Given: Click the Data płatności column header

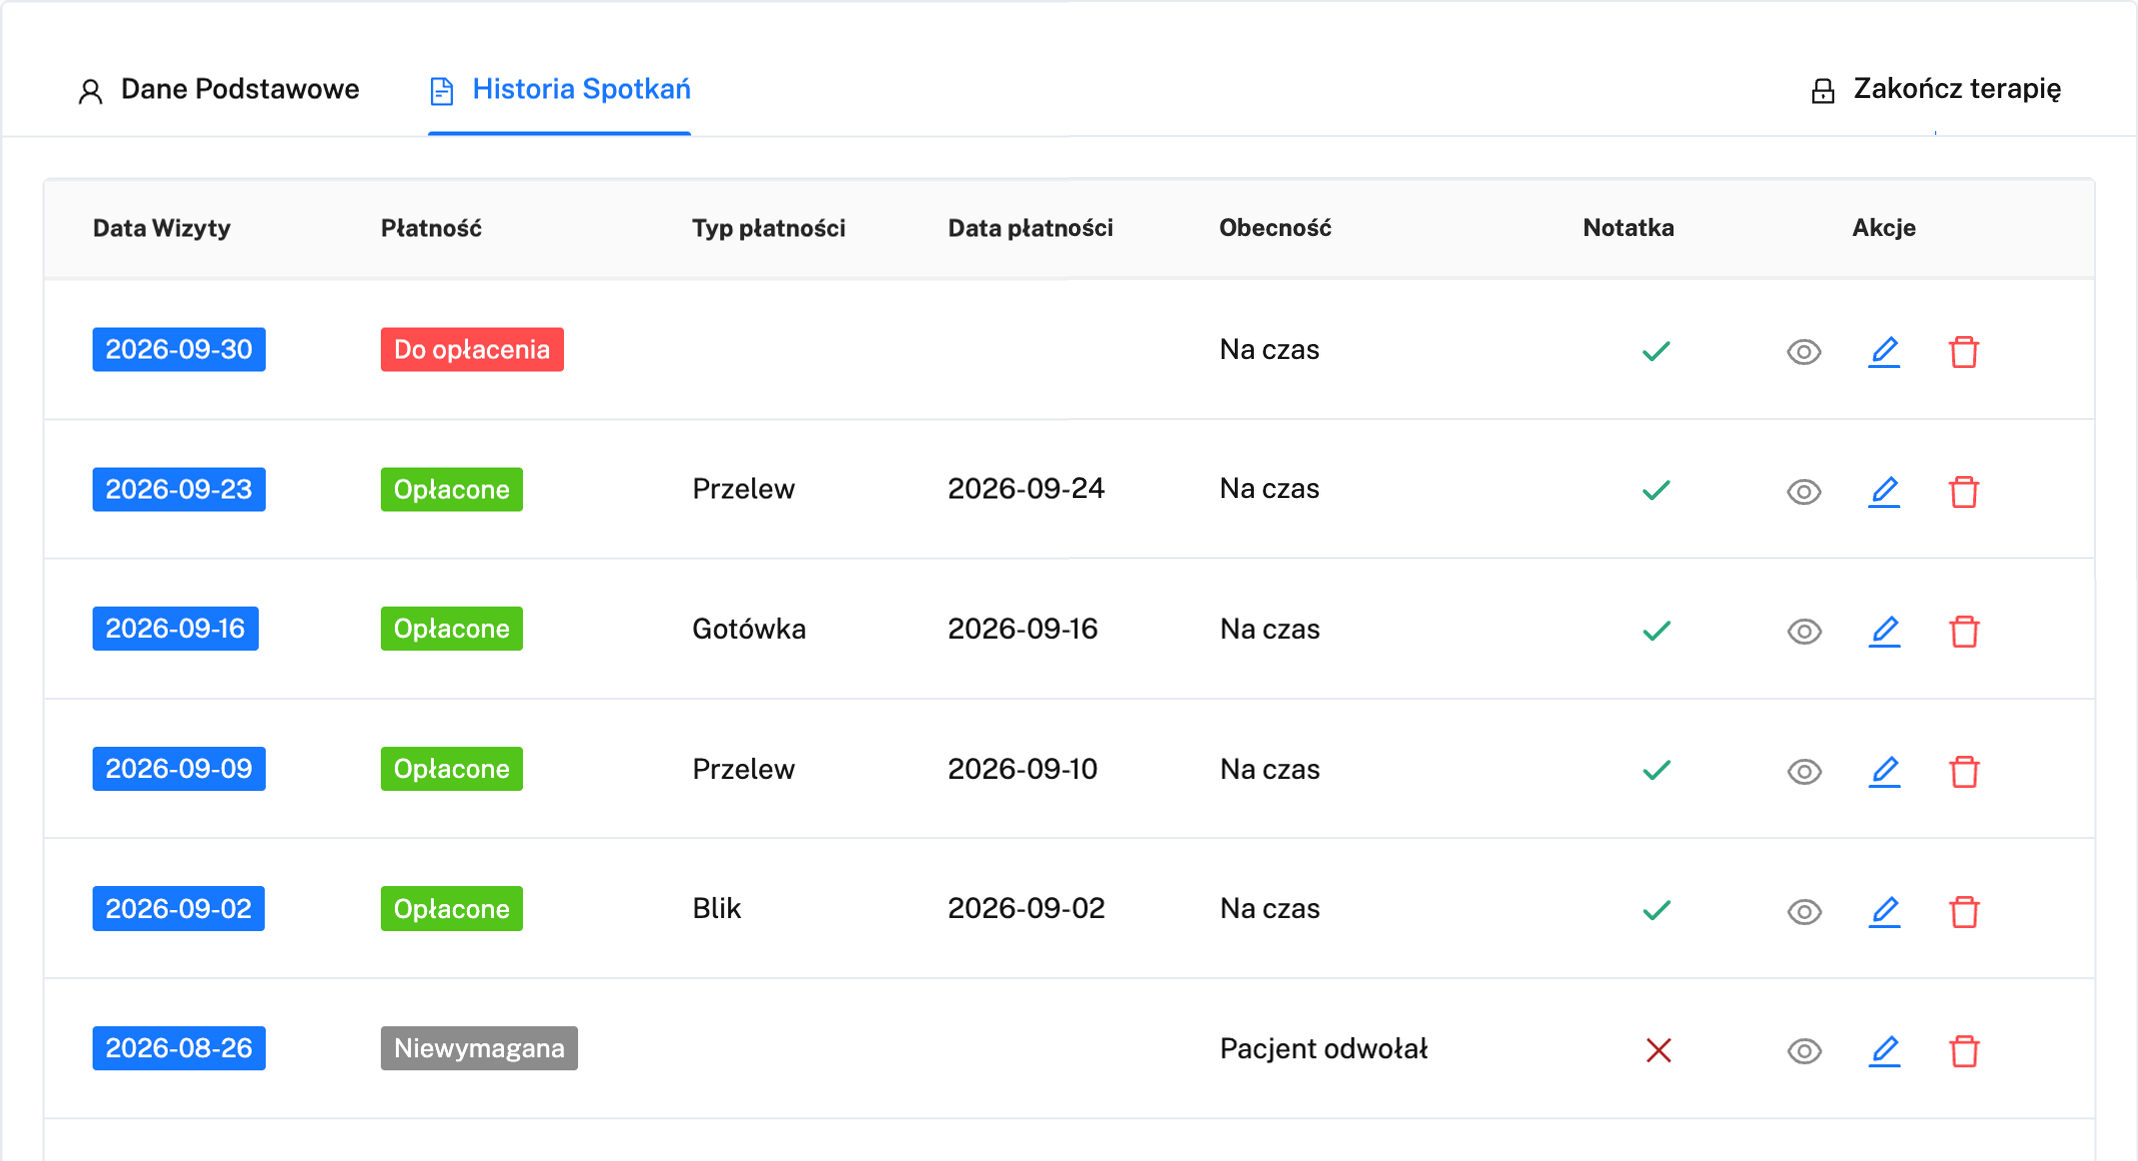Looking at the screenshot, I should (1030, 228).
